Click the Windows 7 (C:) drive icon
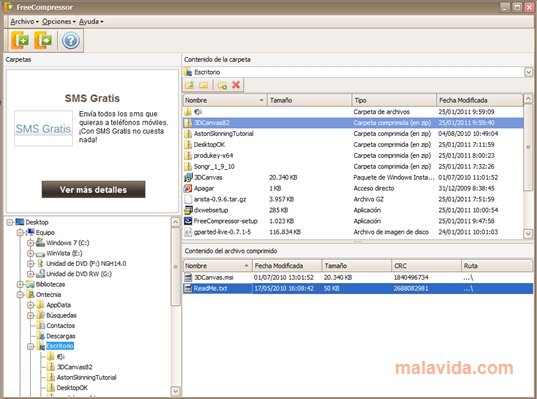The height and width of the screenshot is (399, 537). pos(40,242)
